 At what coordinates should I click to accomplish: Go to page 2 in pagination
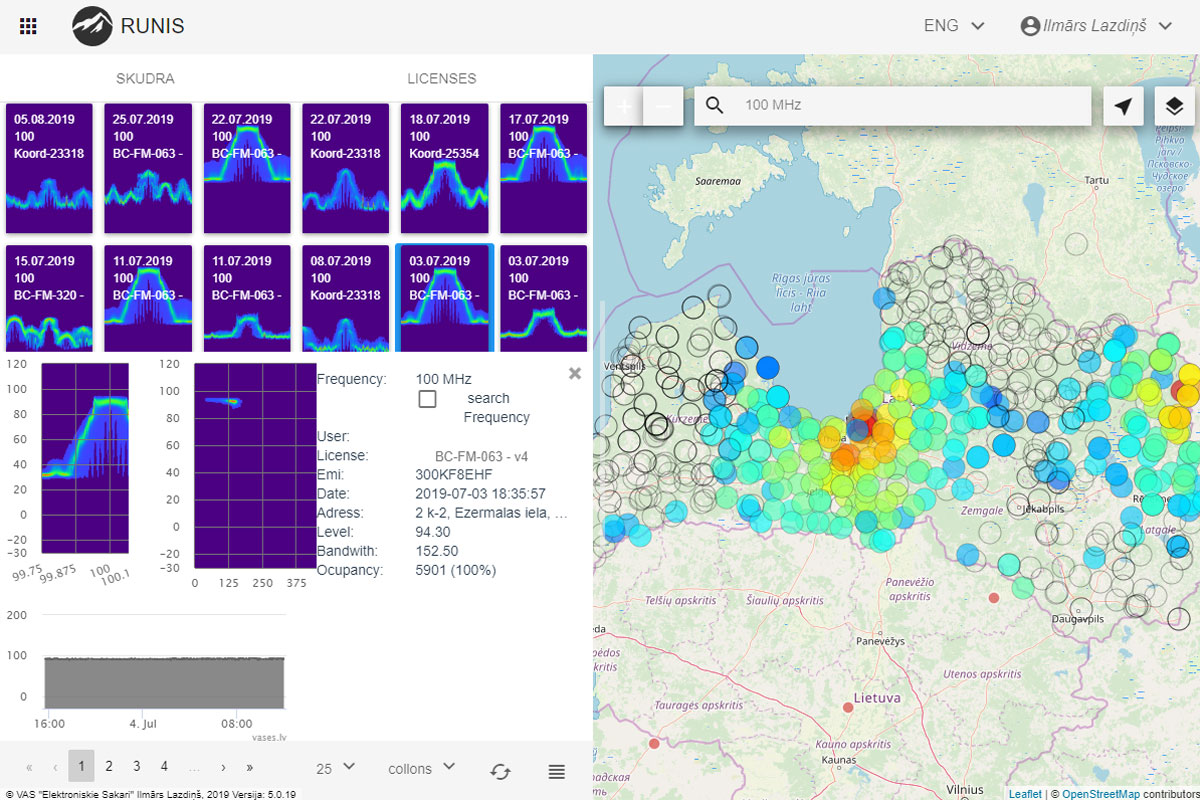tap(109, 767)
